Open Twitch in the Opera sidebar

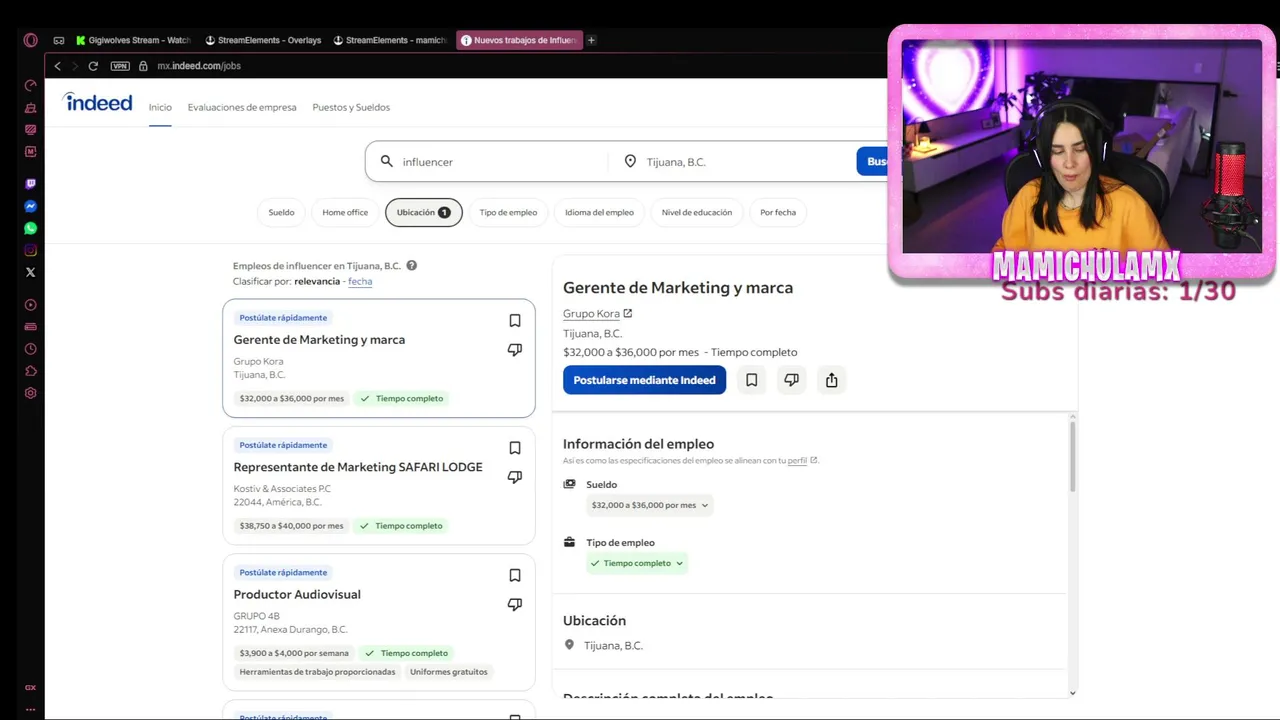(31, 184)
